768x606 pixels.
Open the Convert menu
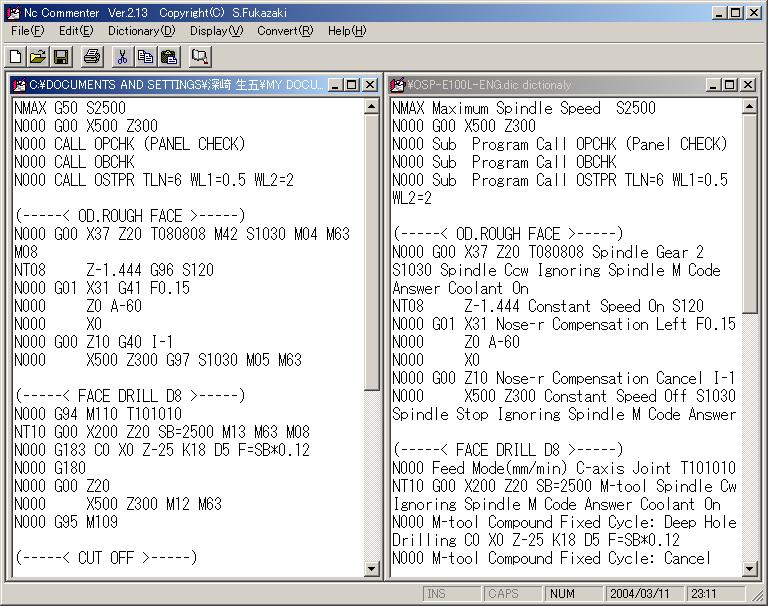(x=285, y=31)
